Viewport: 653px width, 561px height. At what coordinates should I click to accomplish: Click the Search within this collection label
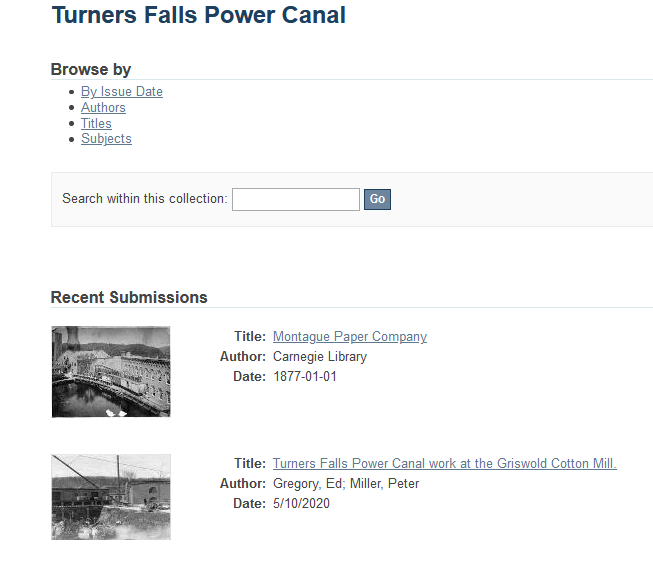coord(145,199)
